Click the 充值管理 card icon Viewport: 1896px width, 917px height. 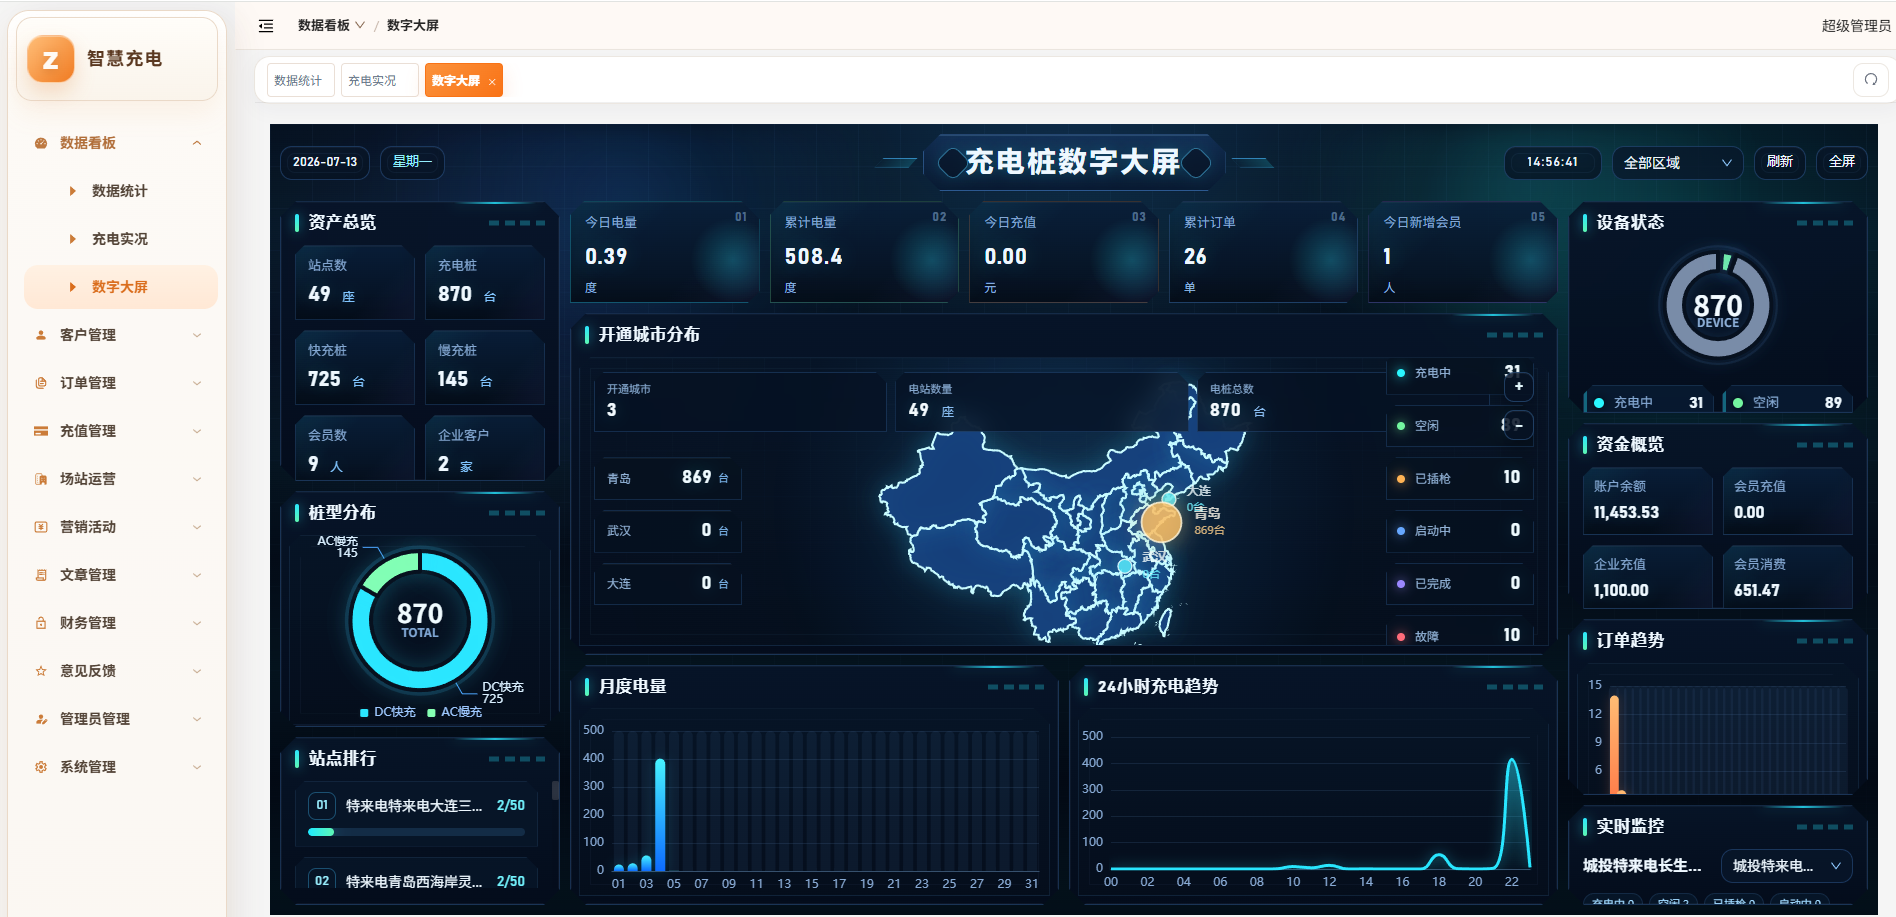tap(41, 431)
